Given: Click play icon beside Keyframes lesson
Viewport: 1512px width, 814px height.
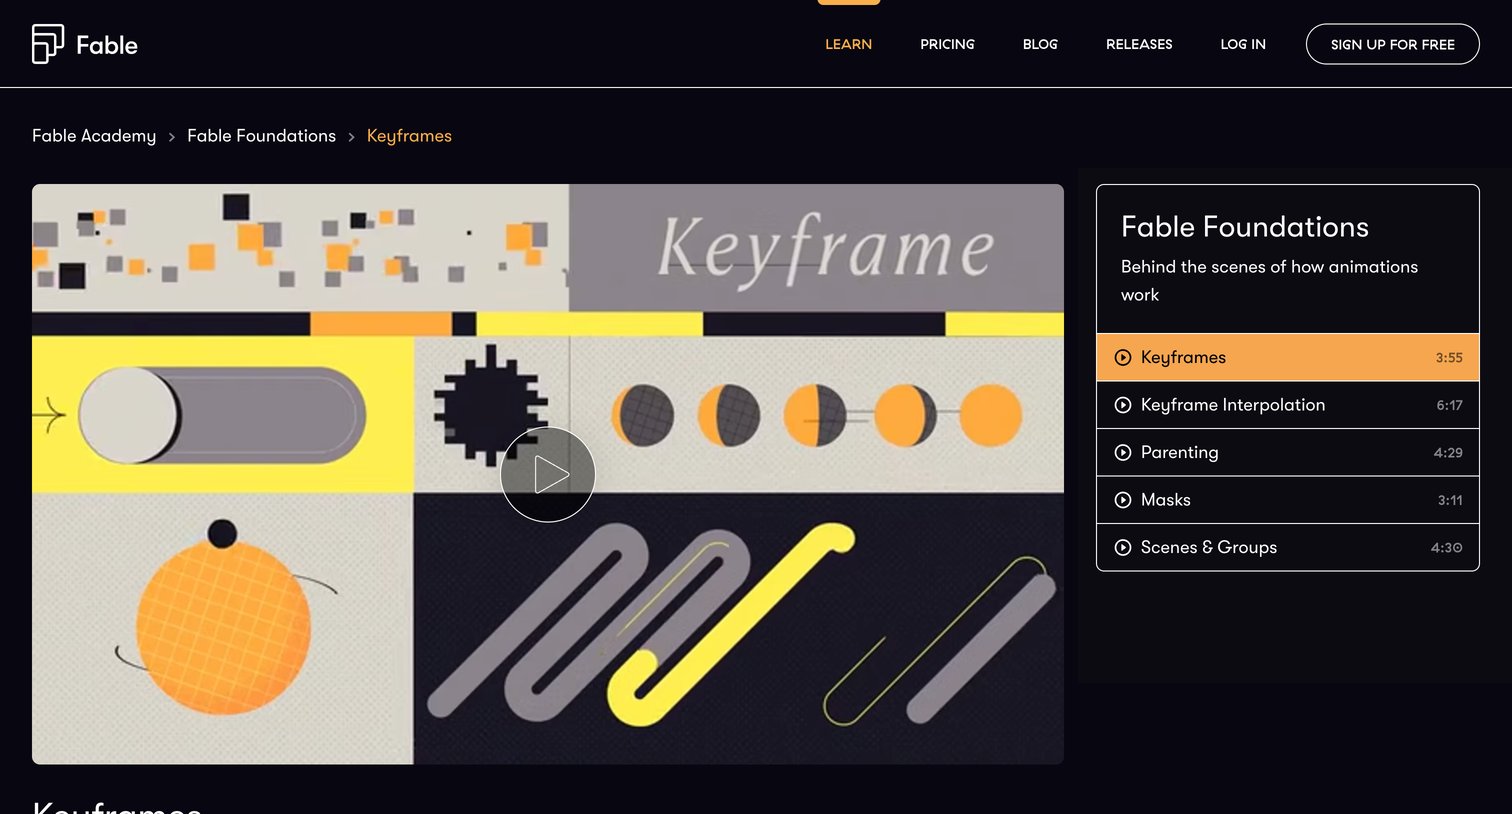Looking at the screenshot, I should pos(1123,357).
